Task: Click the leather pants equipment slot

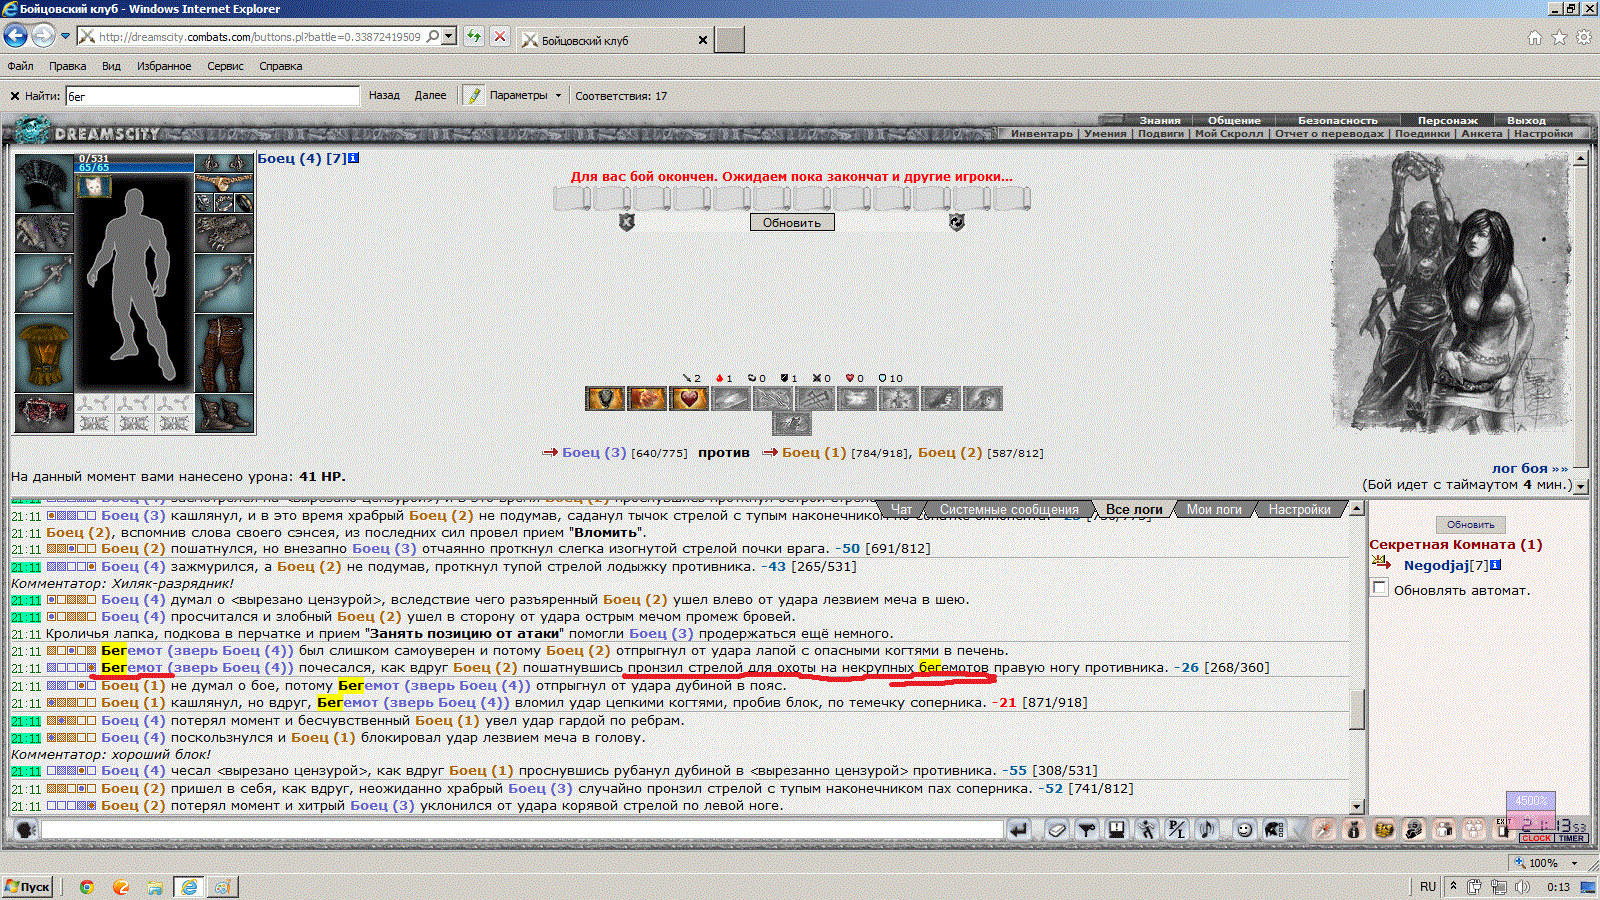Action: click(224, 354)
